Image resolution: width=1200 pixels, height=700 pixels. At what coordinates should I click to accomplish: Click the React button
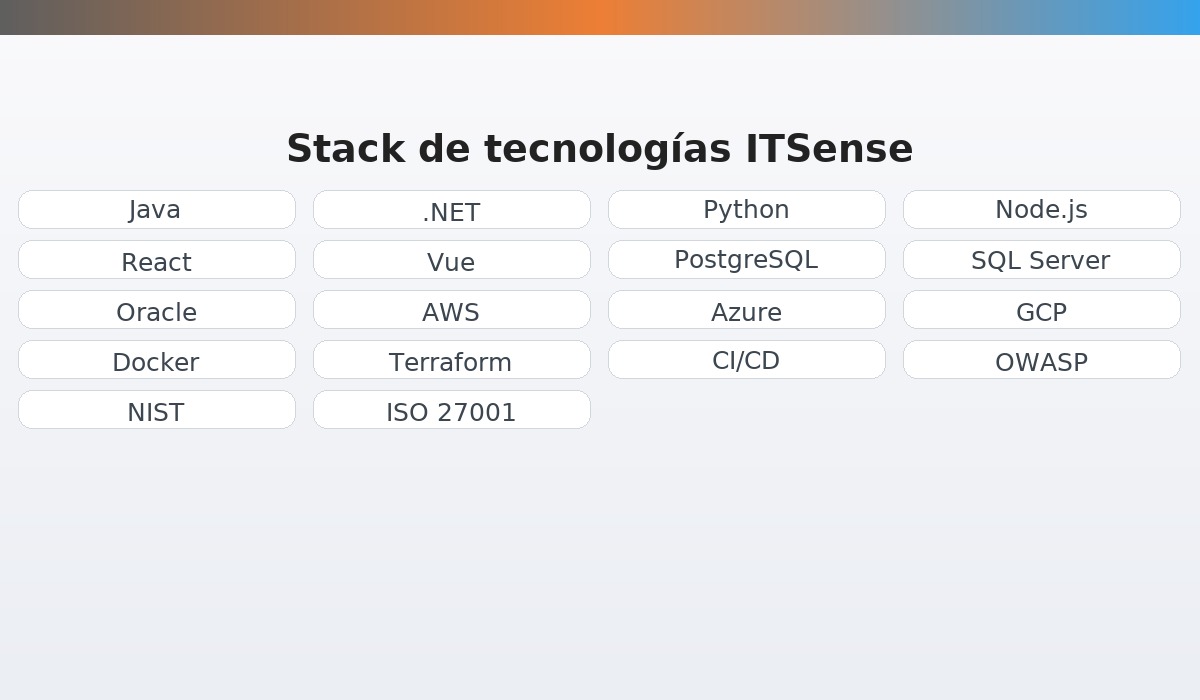[x=157, y=261]
